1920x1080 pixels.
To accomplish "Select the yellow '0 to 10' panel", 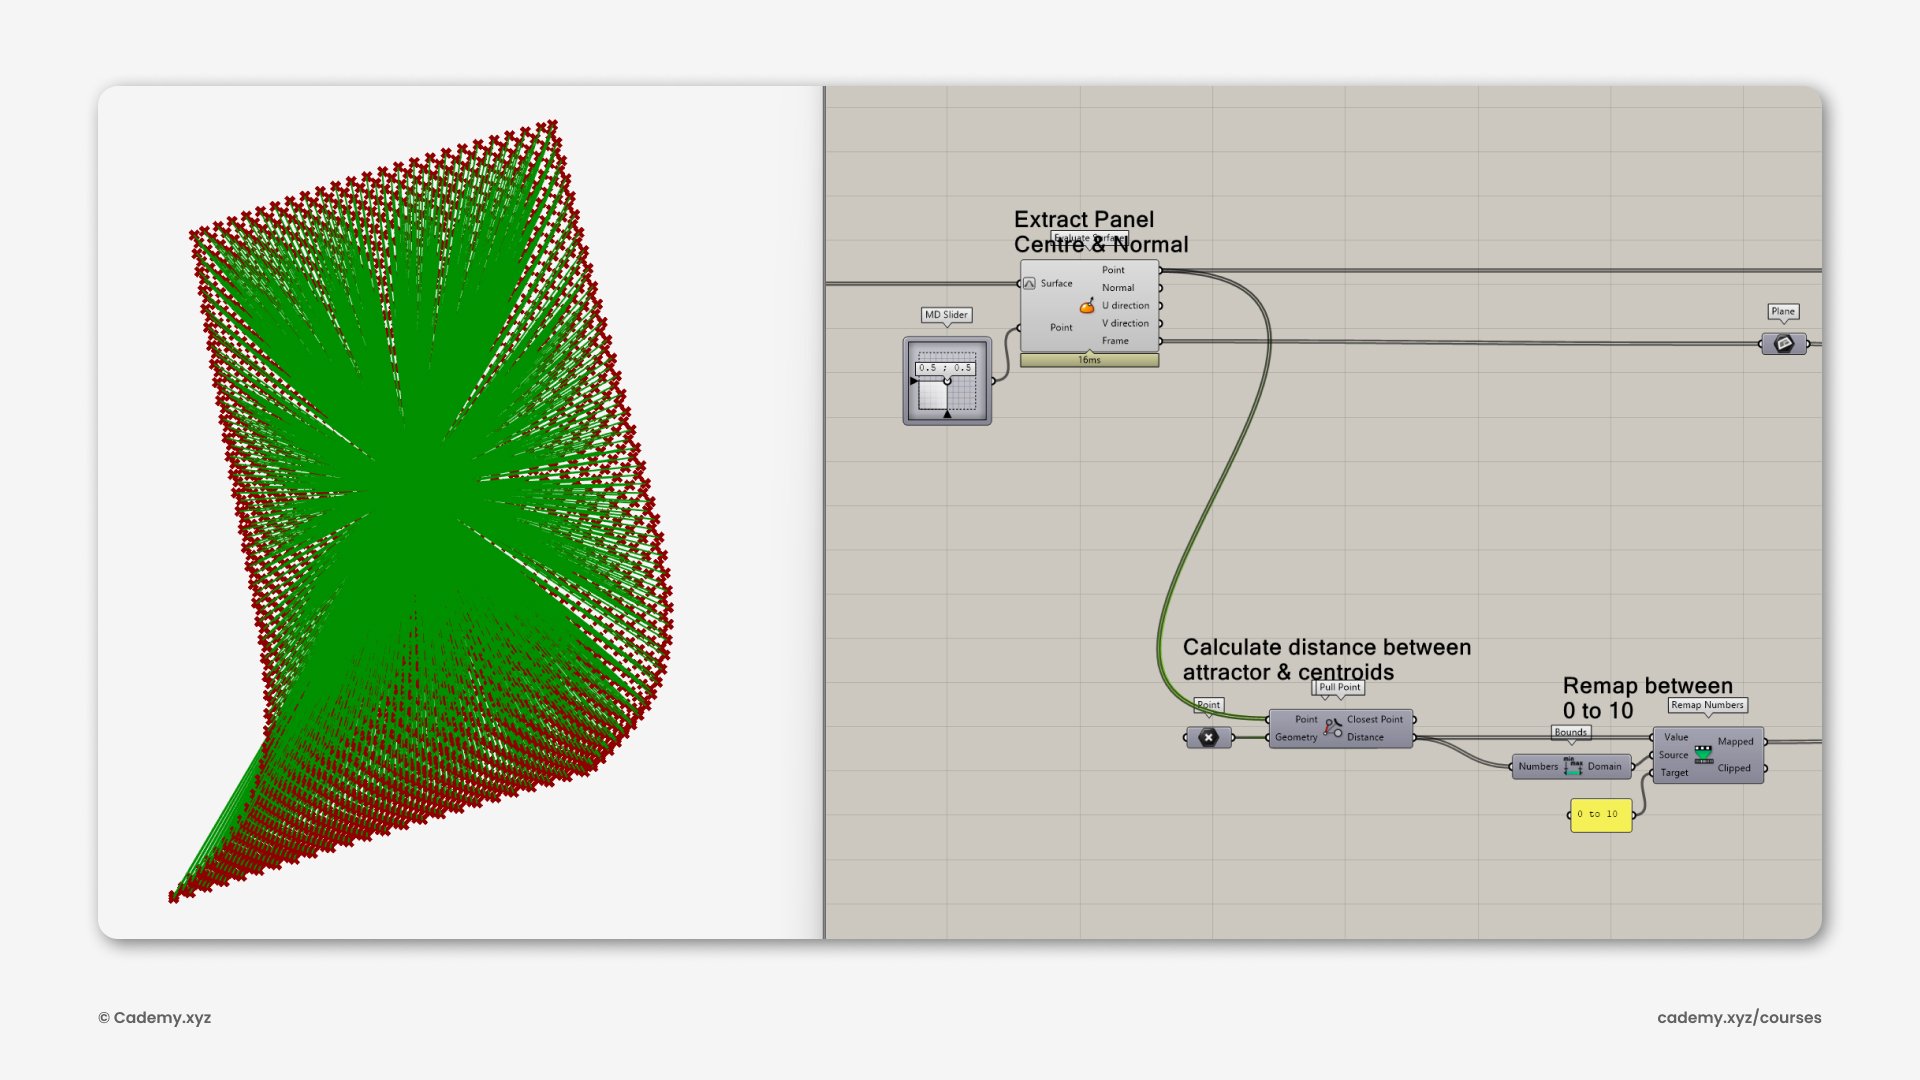I will point(1601,815).
